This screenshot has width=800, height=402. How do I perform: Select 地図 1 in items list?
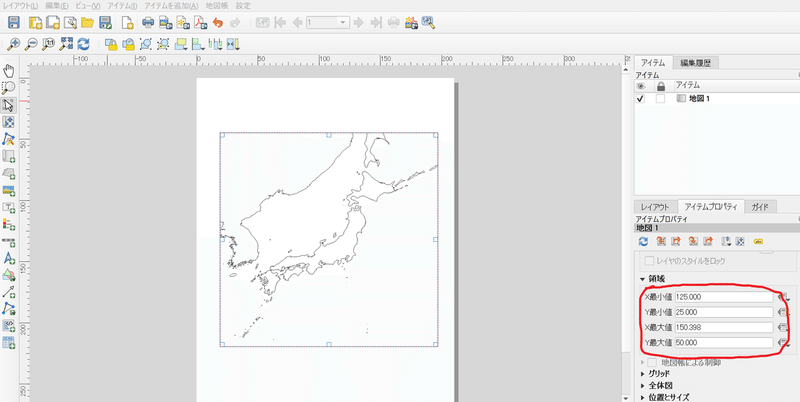point(699,99)
